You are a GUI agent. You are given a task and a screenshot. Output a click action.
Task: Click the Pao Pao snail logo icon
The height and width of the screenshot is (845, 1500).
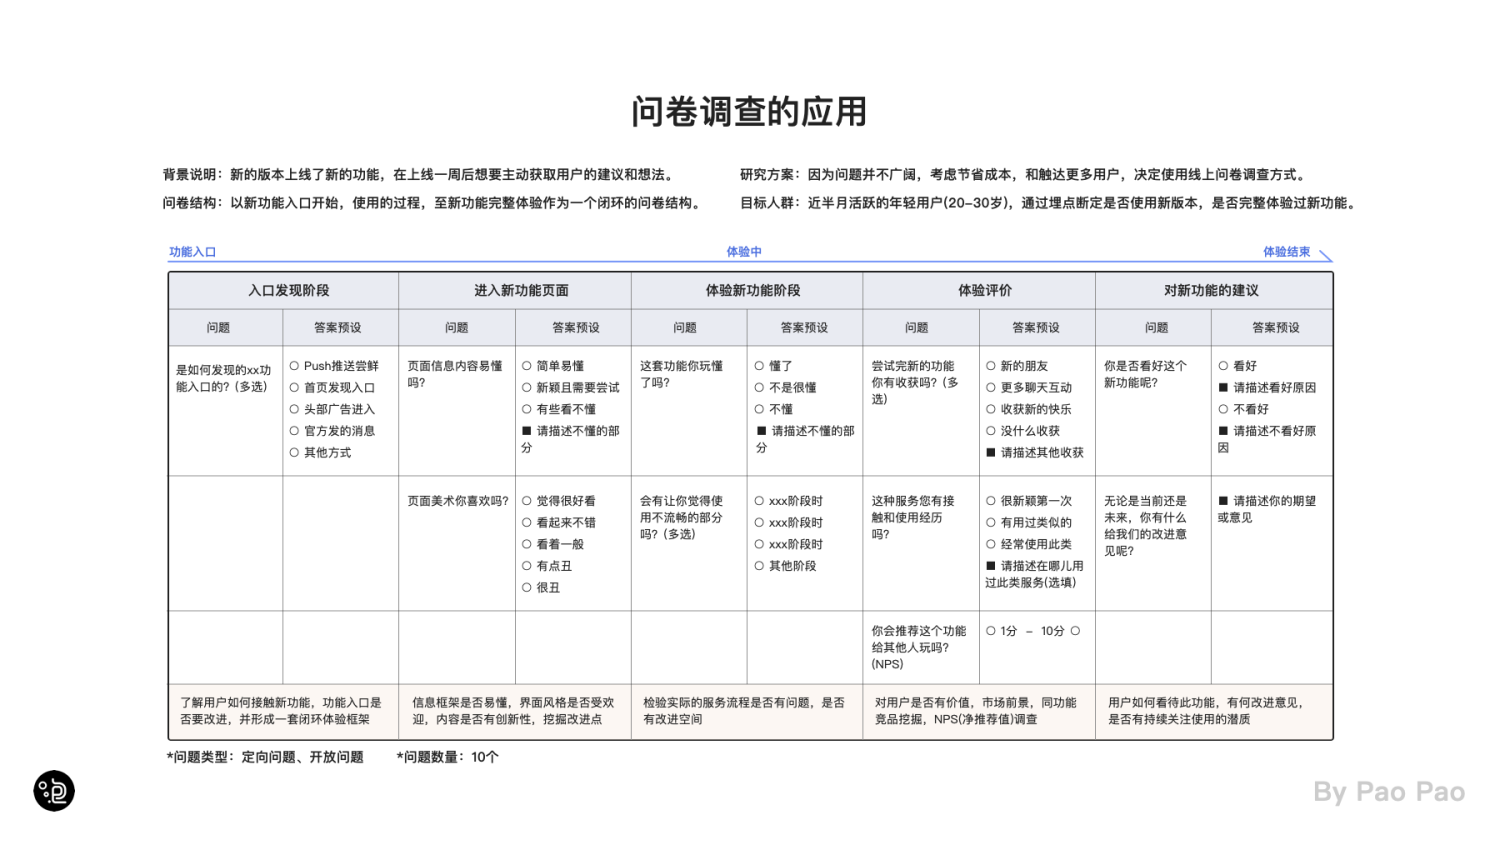point(54,791)
